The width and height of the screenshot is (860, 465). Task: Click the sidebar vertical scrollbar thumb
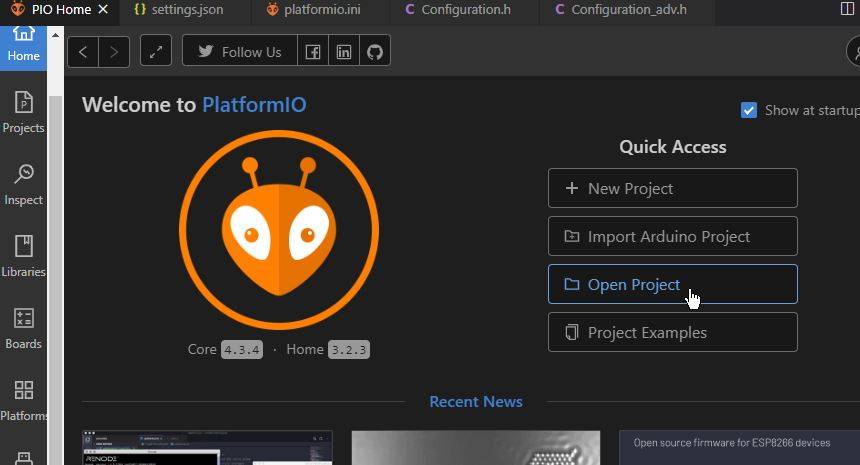coord(55,280)
